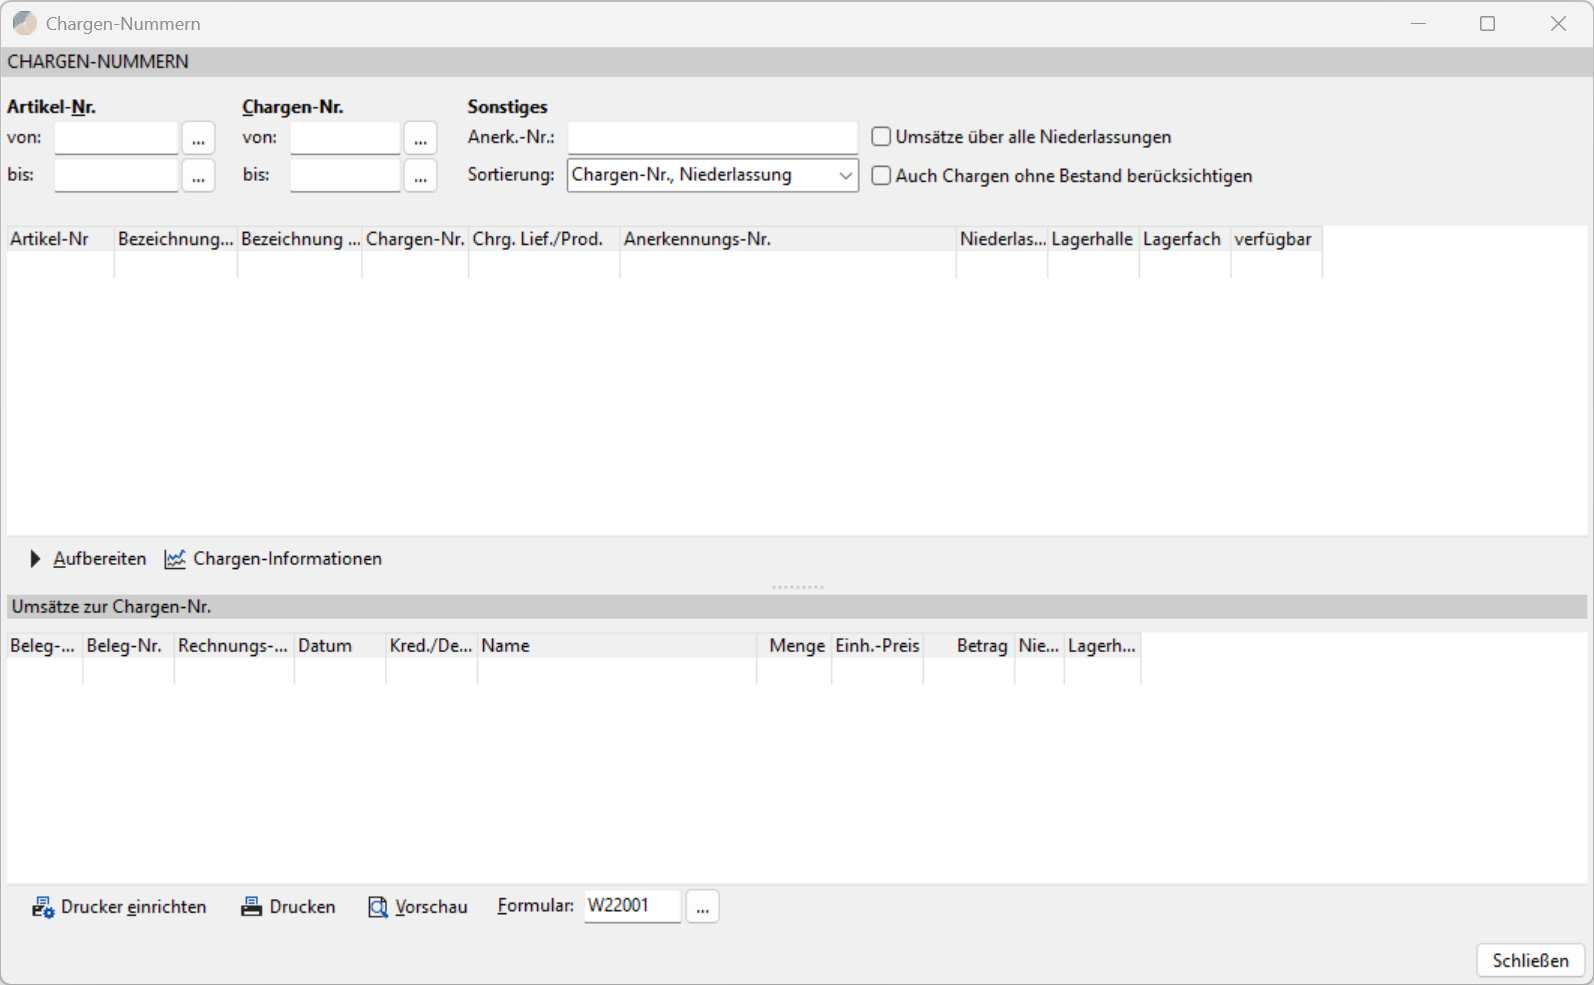Click the Aufbereiten play arrow icon

click(35, 559)
